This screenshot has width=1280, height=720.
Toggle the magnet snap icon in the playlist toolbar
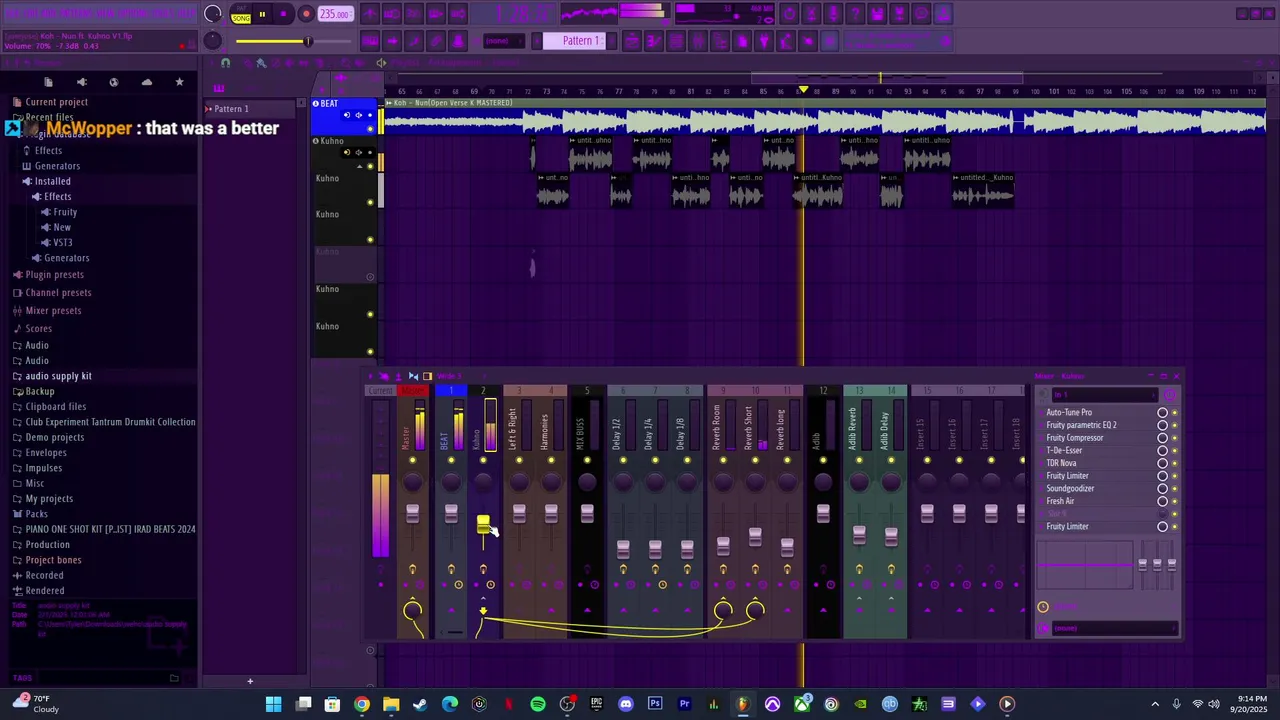tap(225, 63)
